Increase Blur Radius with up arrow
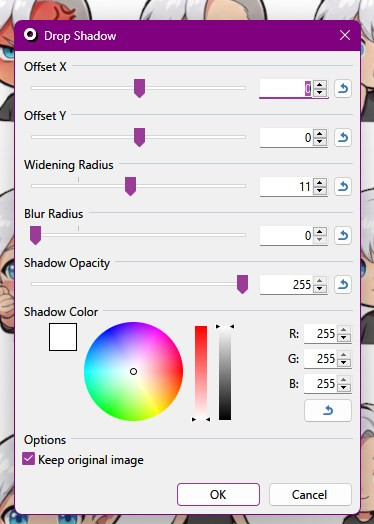This screenshot has width=374, height=524. (320, 232)
